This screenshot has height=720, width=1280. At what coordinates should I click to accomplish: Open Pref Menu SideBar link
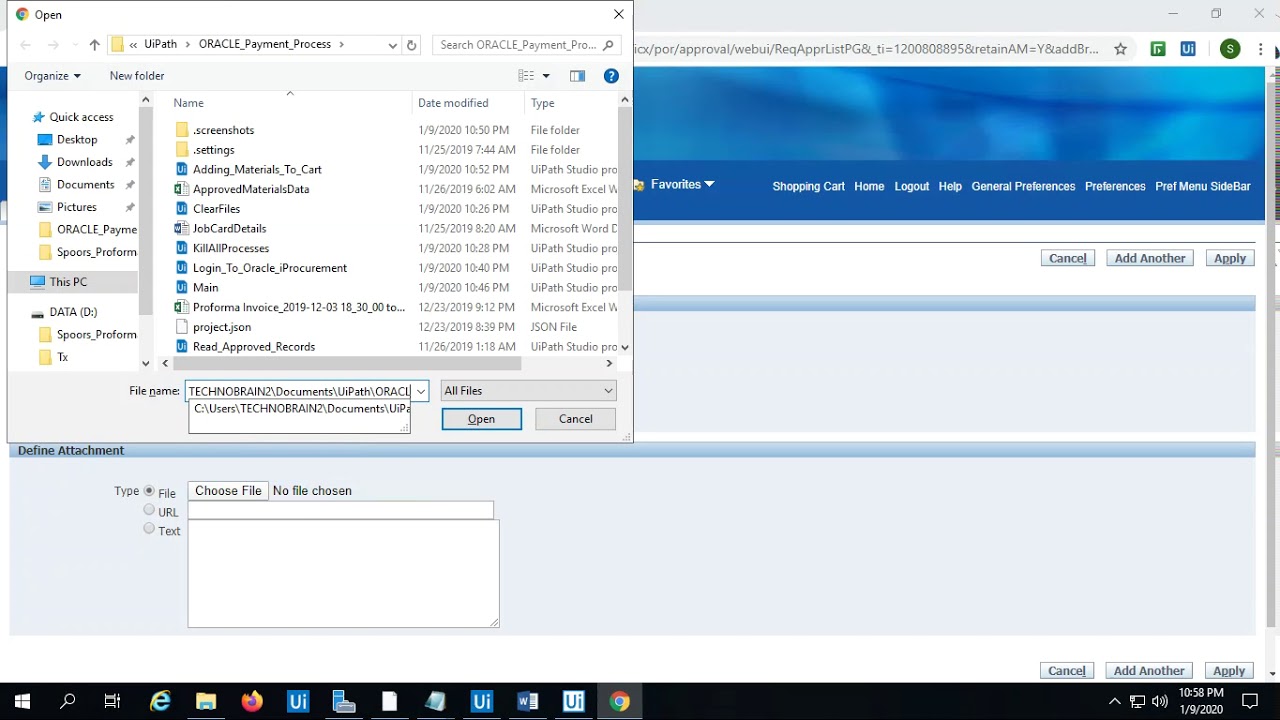(x=1203, y=186)
